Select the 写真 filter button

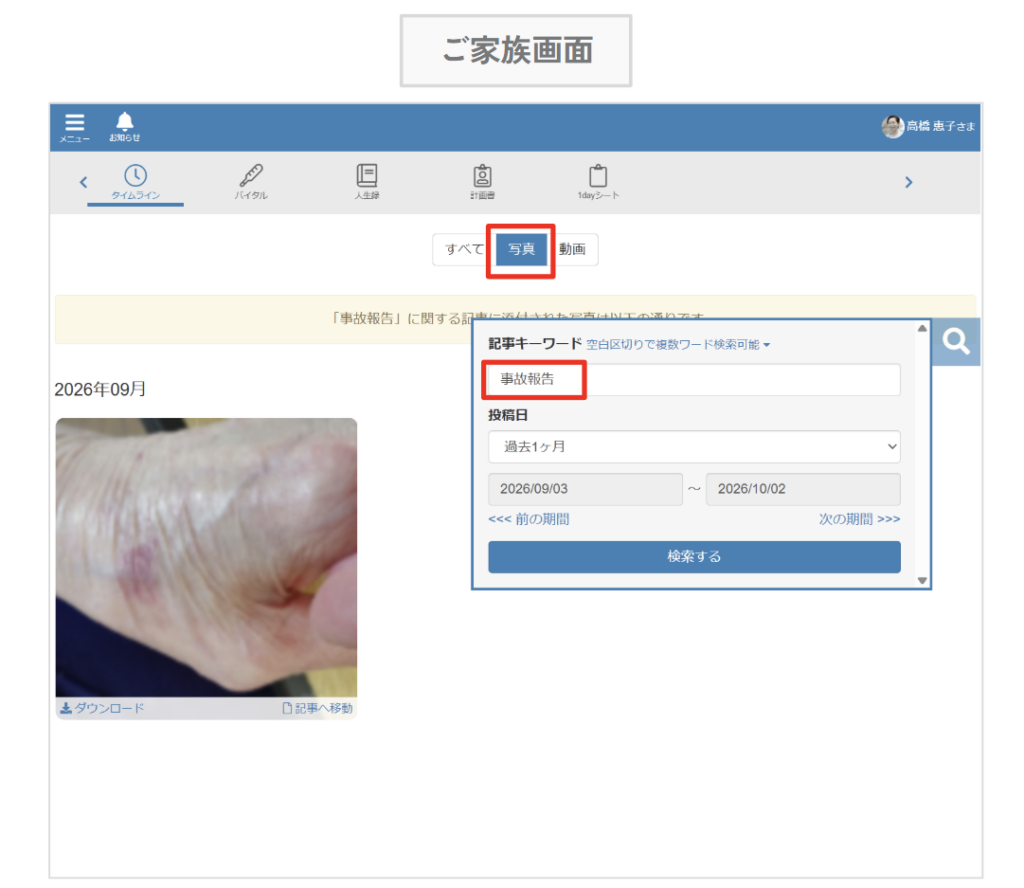(x=521, y=249)
